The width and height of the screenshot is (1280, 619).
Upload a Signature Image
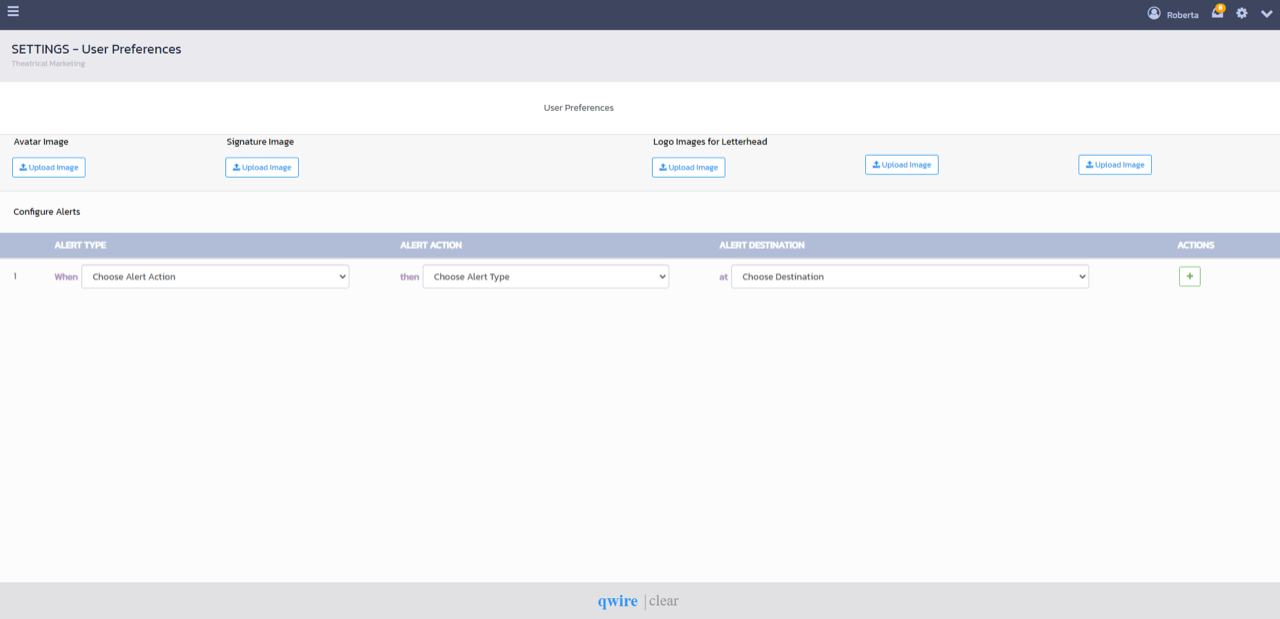coord(262,167)
